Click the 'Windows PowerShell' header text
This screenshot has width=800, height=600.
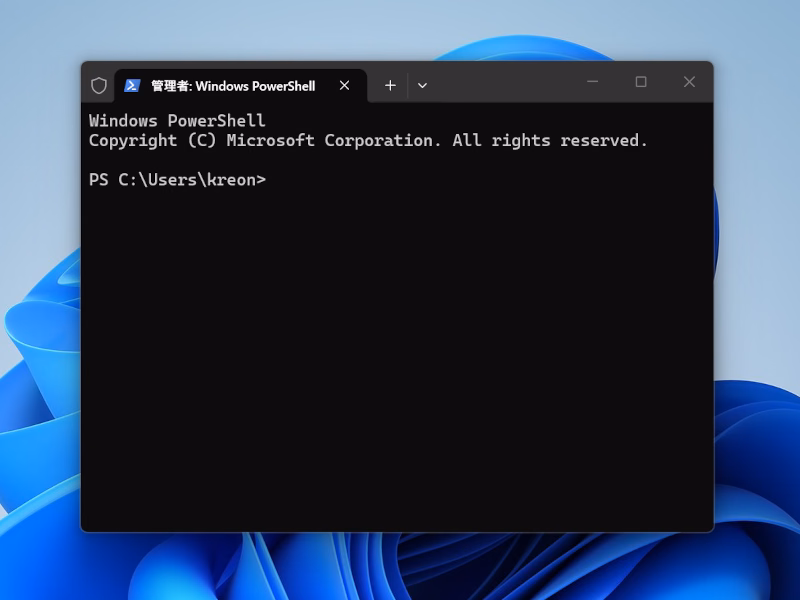tap(177, 120)
